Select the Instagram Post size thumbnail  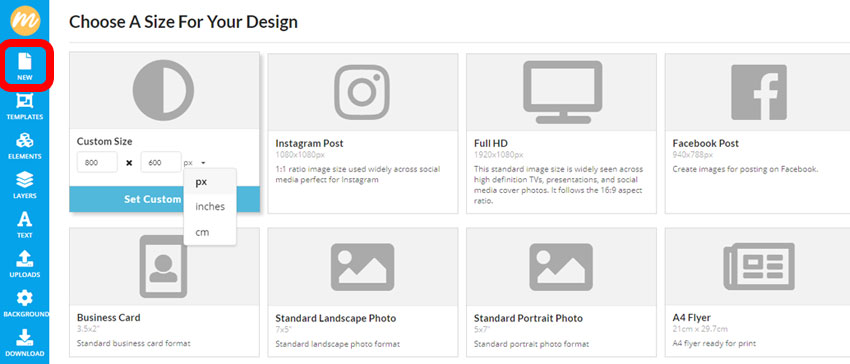(363, 92)
